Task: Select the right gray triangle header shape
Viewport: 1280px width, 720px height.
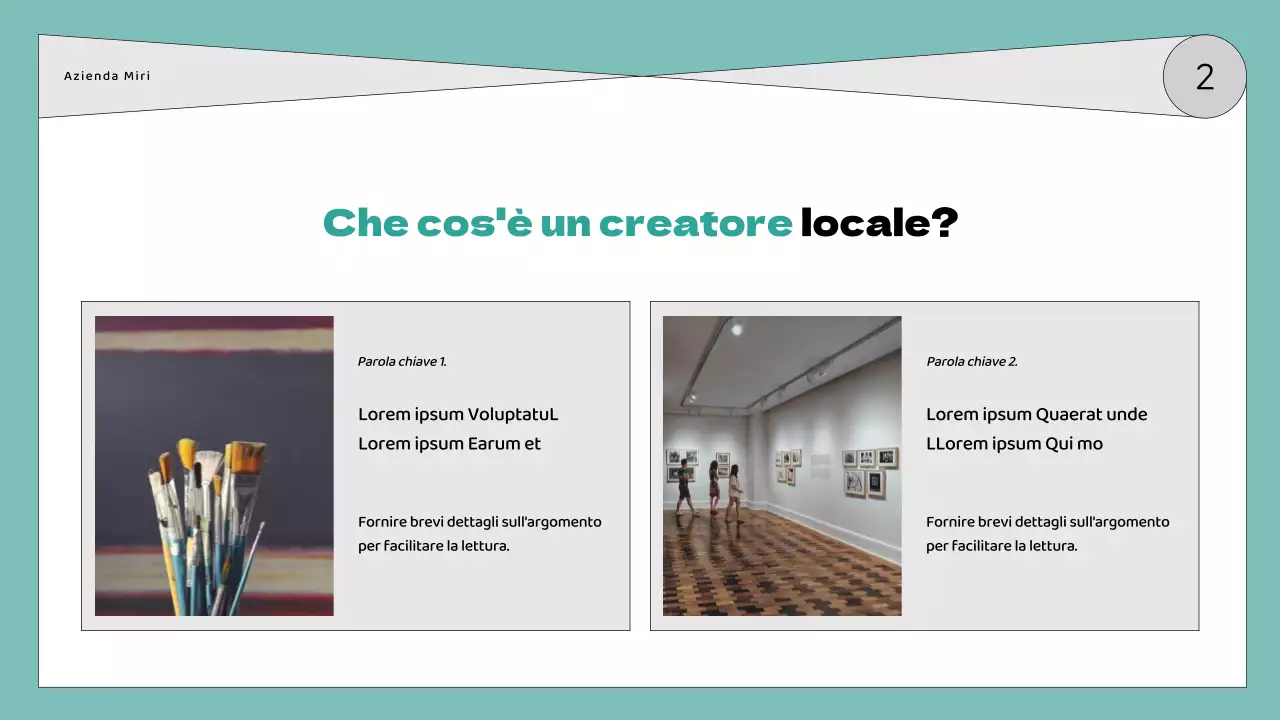Action: pyautogui.click(x=1000, y=80)
